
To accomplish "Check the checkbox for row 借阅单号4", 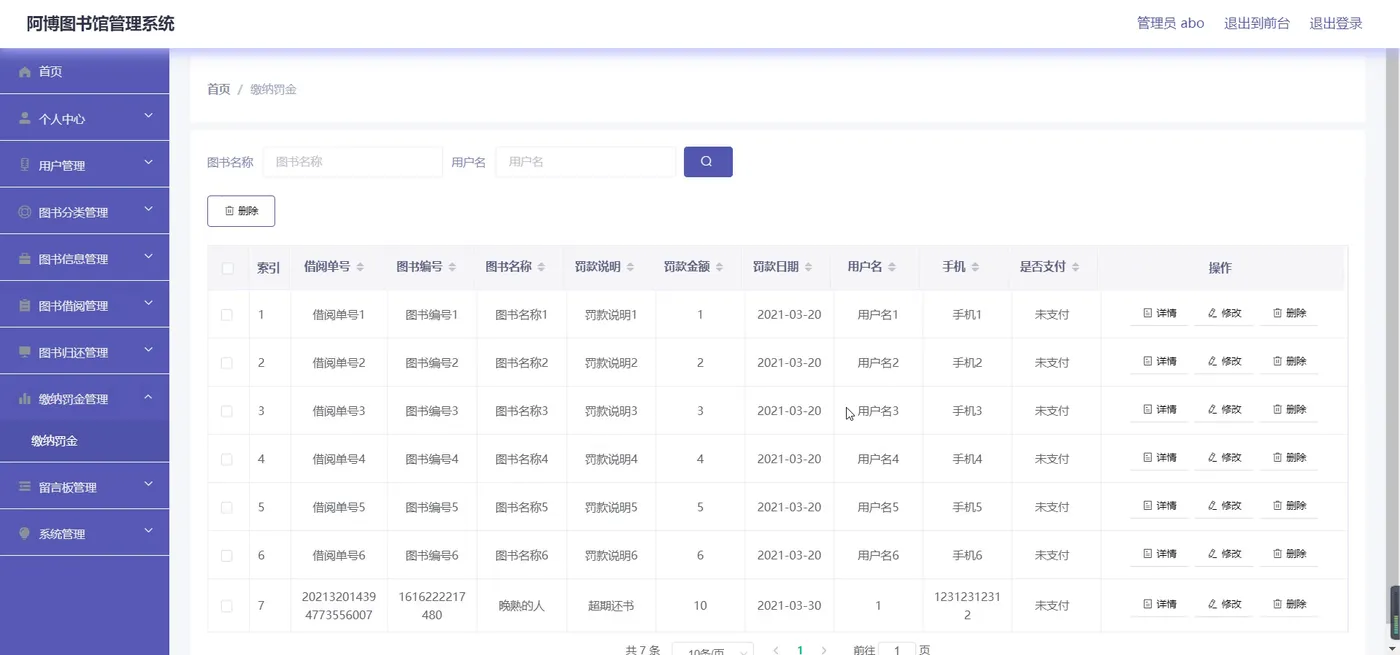I will [227, 459].
